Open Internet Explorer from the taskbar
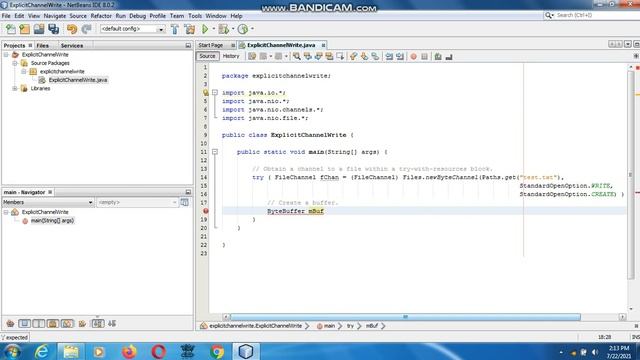 [x=42, y=351]
